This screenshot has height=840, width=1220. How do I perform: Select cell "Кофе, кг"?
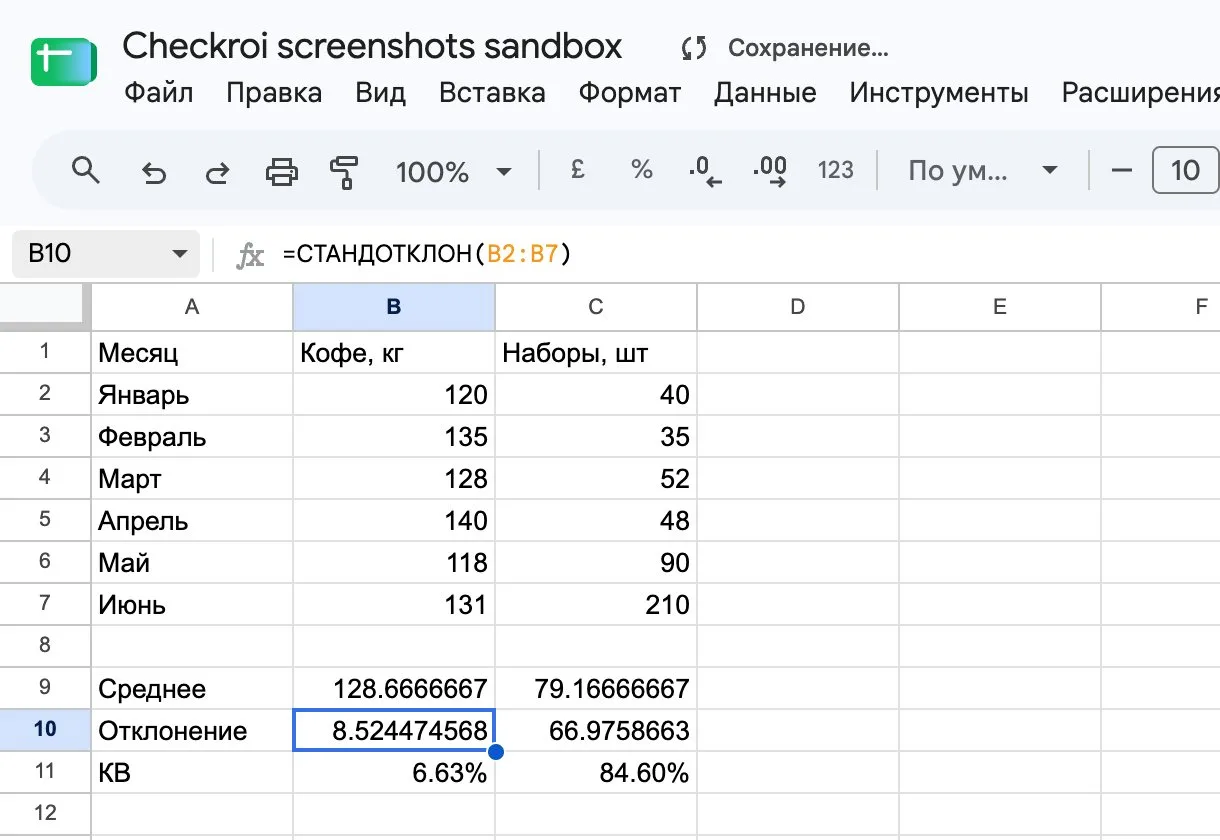394,352
